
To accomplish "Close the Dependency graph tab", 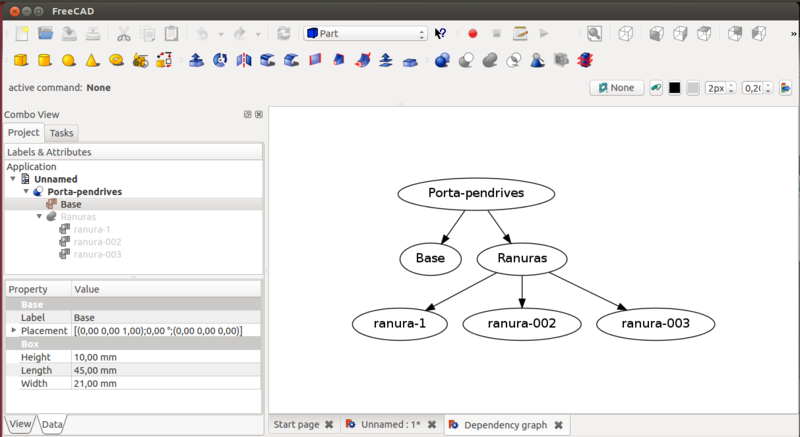I will coord(559,425).
